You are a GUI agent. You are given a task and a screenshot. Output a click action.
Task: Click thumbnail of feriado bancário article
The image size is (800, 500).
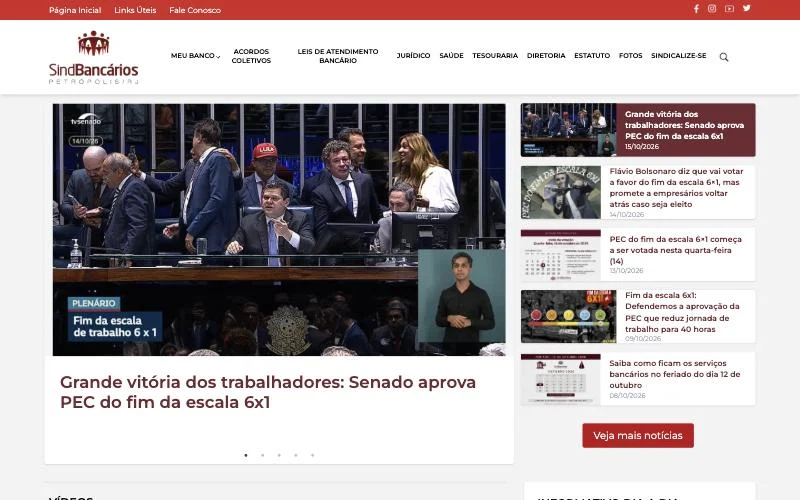pyautogui.click(x=561, y=379)
